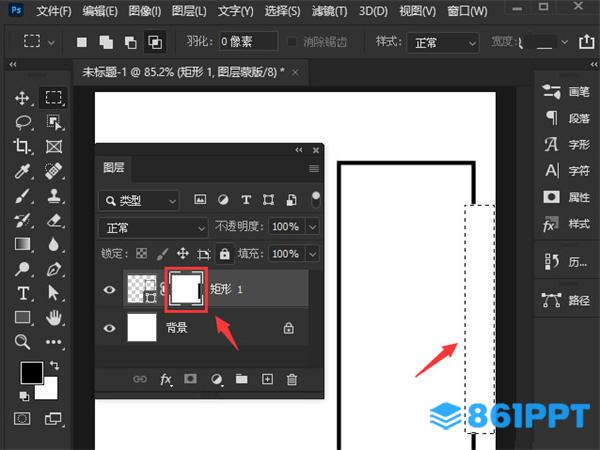Switch to the 图层 panel tab
Screen dimensions: 600x450
pyautogui.click(x=114, y=168)
